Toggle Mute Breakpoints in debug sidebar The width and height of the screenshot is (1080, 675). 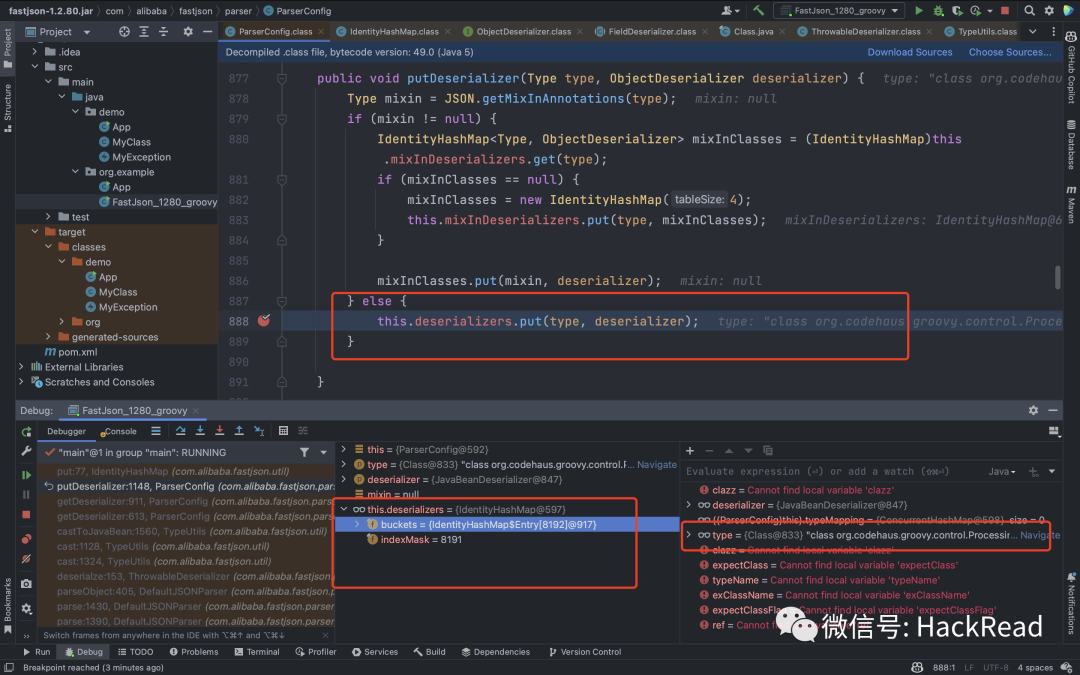tap(26, 560)
